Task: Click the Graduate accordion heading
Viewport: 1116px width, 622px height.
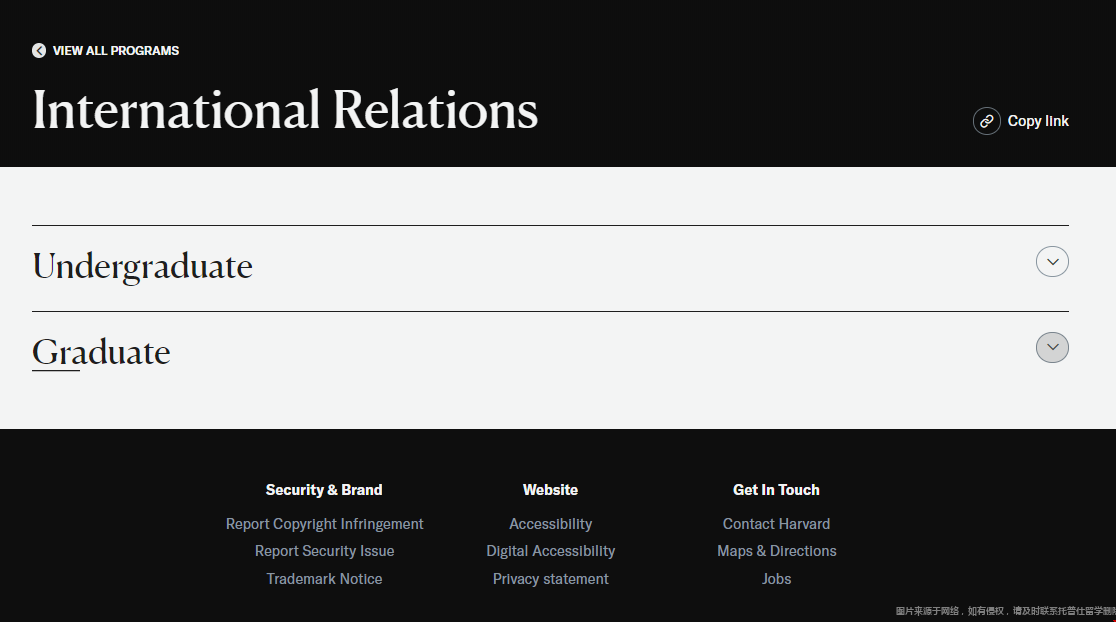Action: point(101,353)
